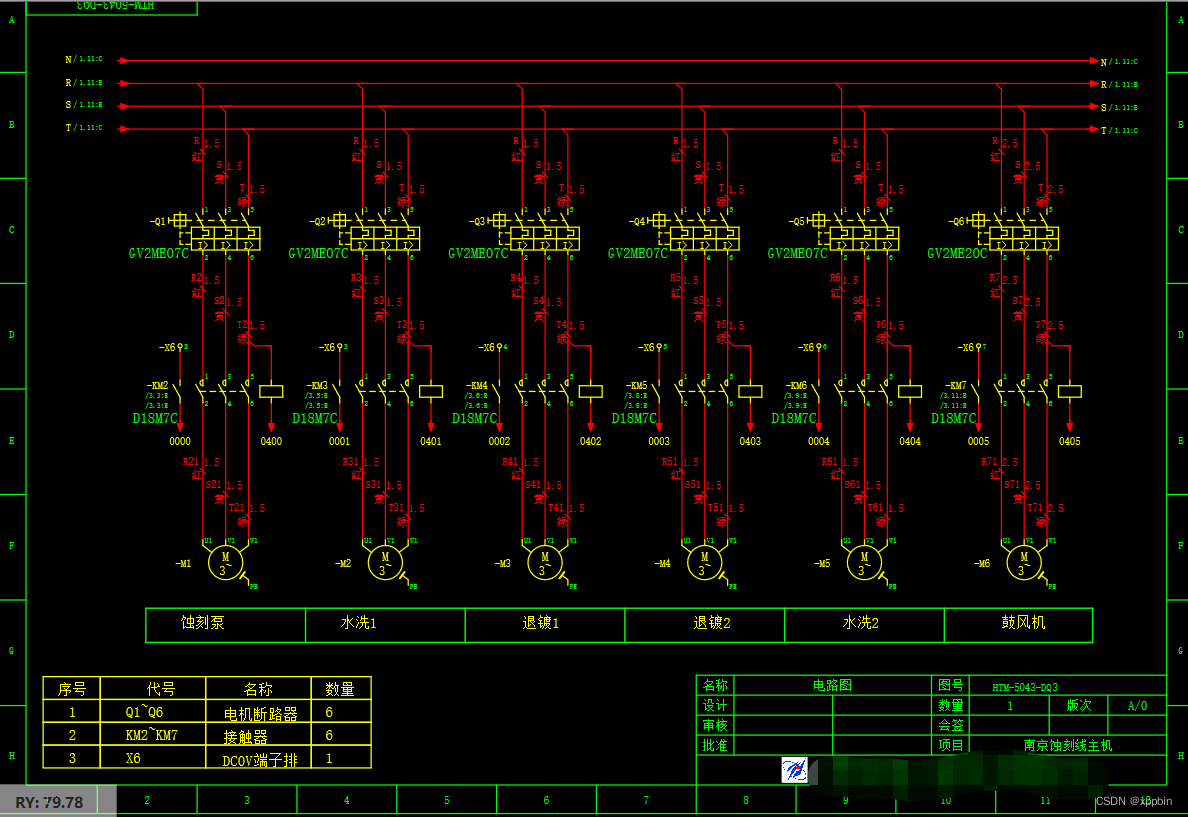Click the contactor coil above terminal 0400
Screen dimensions: 1188x817
tap(271, 392)
